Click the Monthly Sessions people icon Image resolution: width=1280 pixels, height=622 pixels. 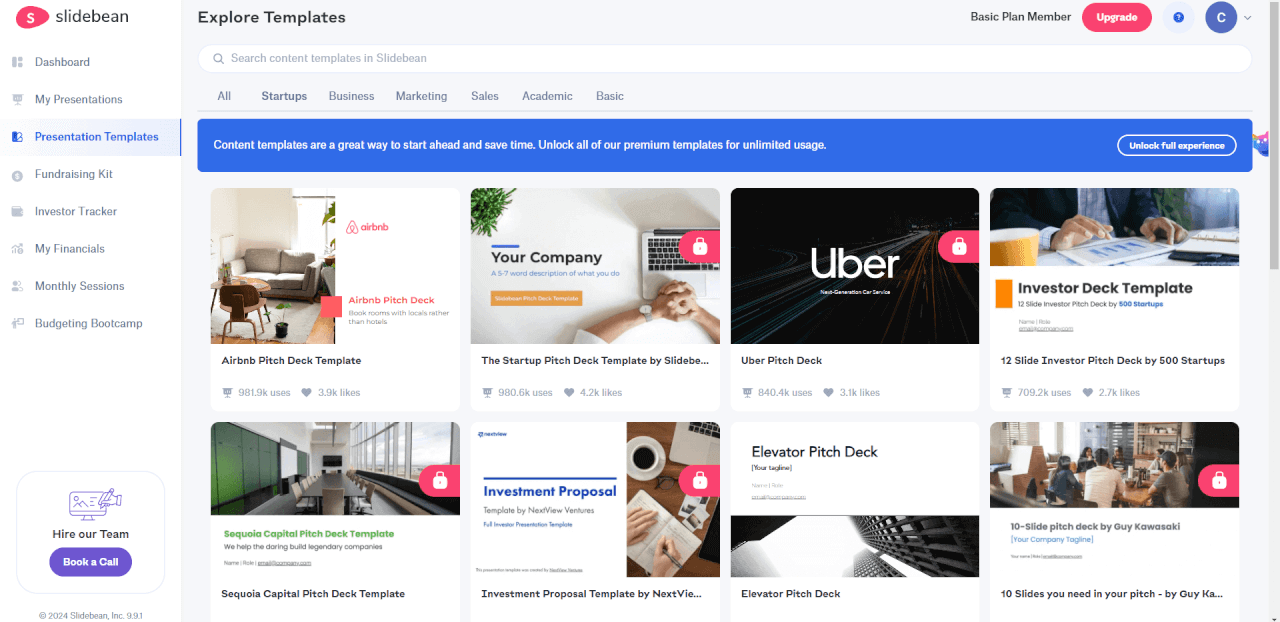tap(17, 286)
